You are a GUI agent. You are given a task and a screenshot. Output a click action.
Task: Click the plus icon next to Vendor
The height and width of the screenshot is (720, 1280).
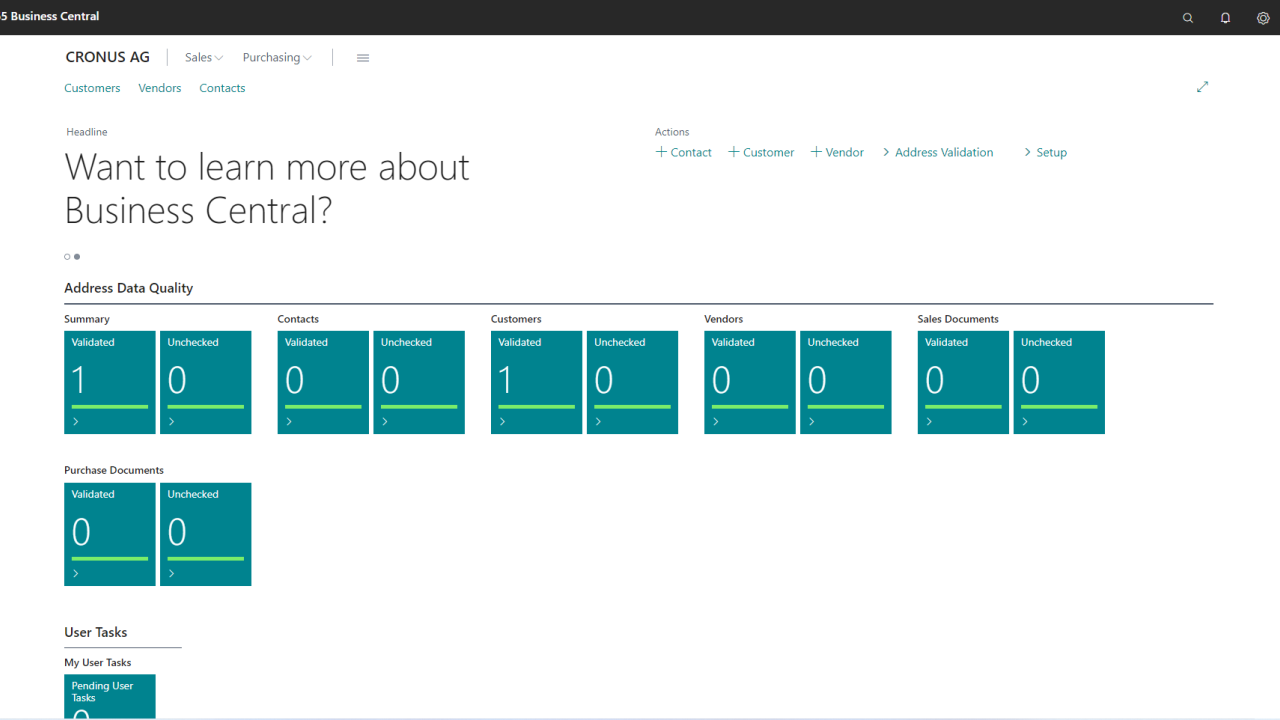tap(816, 152)
